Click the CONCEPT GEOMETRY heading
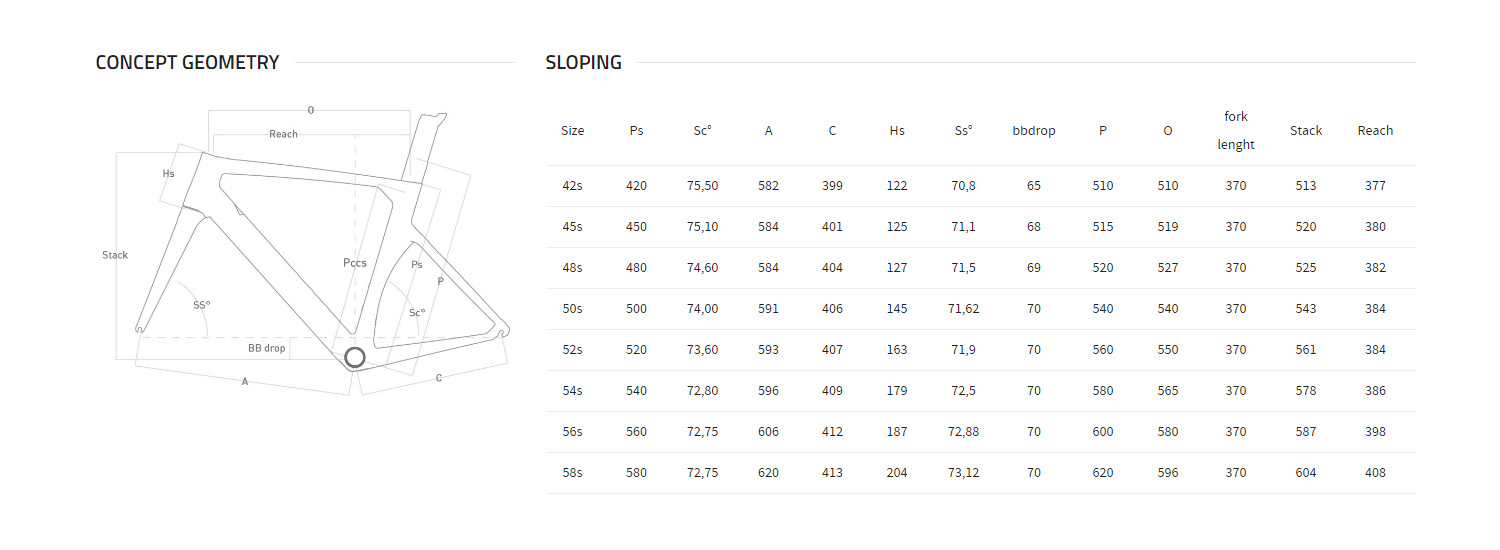Image resolution: width=1500 pixels, height=550 pixels. coord(187,63)
